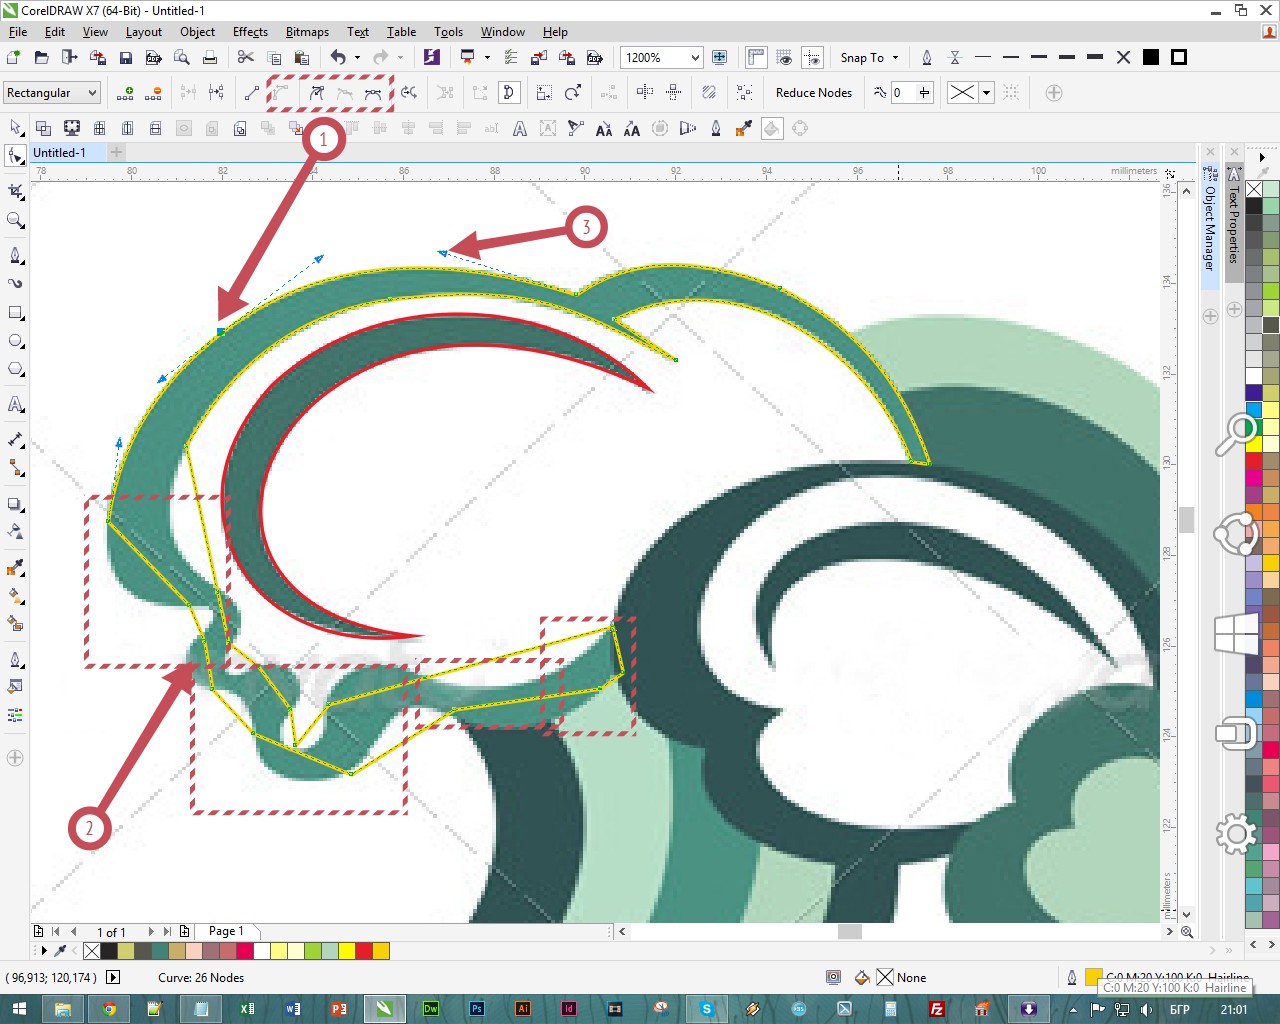Open PowerPoint from the Windows taskbar
1280x1024 pixels.
(338, 1009)
